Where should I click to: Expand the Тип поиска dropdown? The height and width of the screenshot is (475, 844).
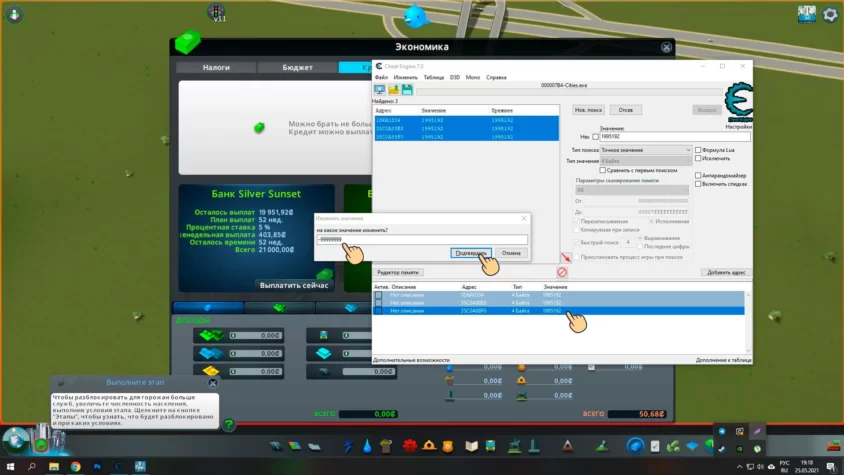646,150
